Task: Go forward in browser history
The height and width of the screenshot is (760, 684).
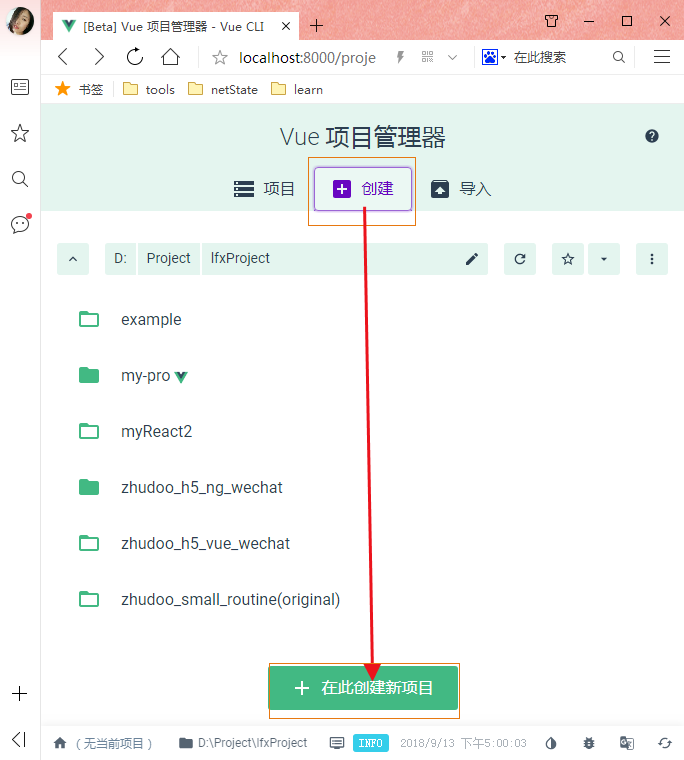Action: coord(99,57)
